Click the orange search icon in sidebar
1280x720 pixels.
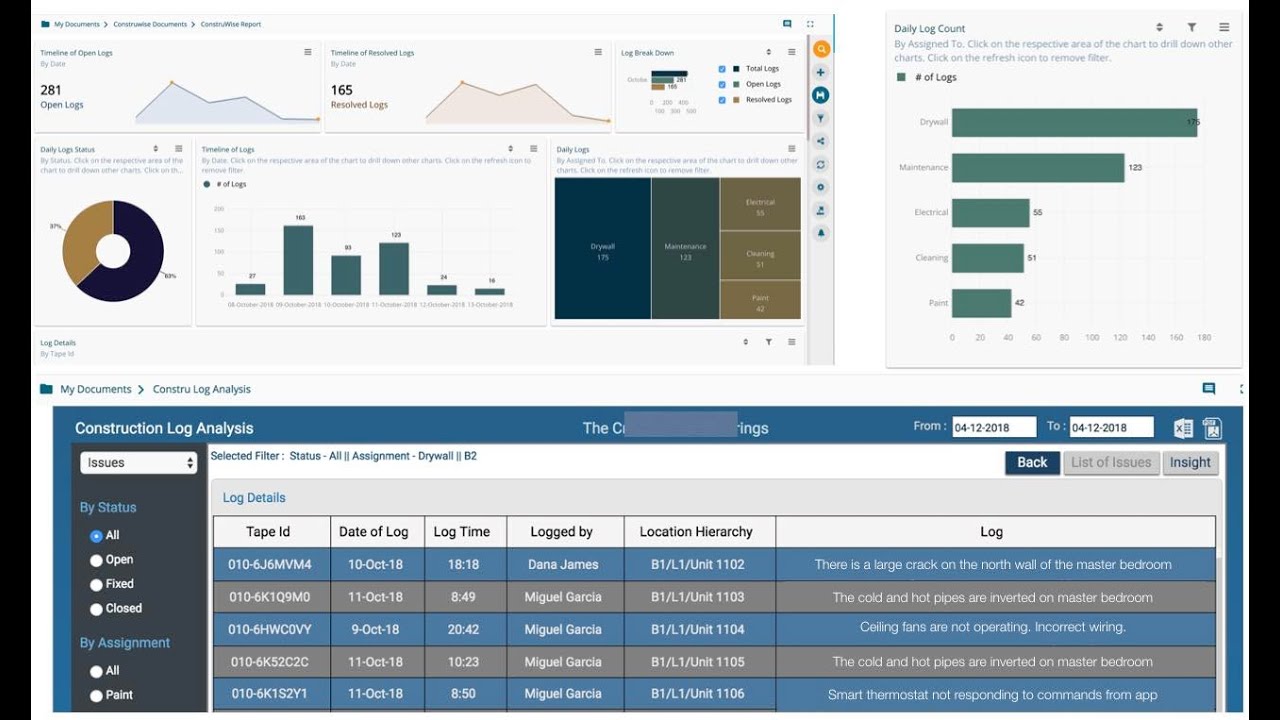point(821,49)
